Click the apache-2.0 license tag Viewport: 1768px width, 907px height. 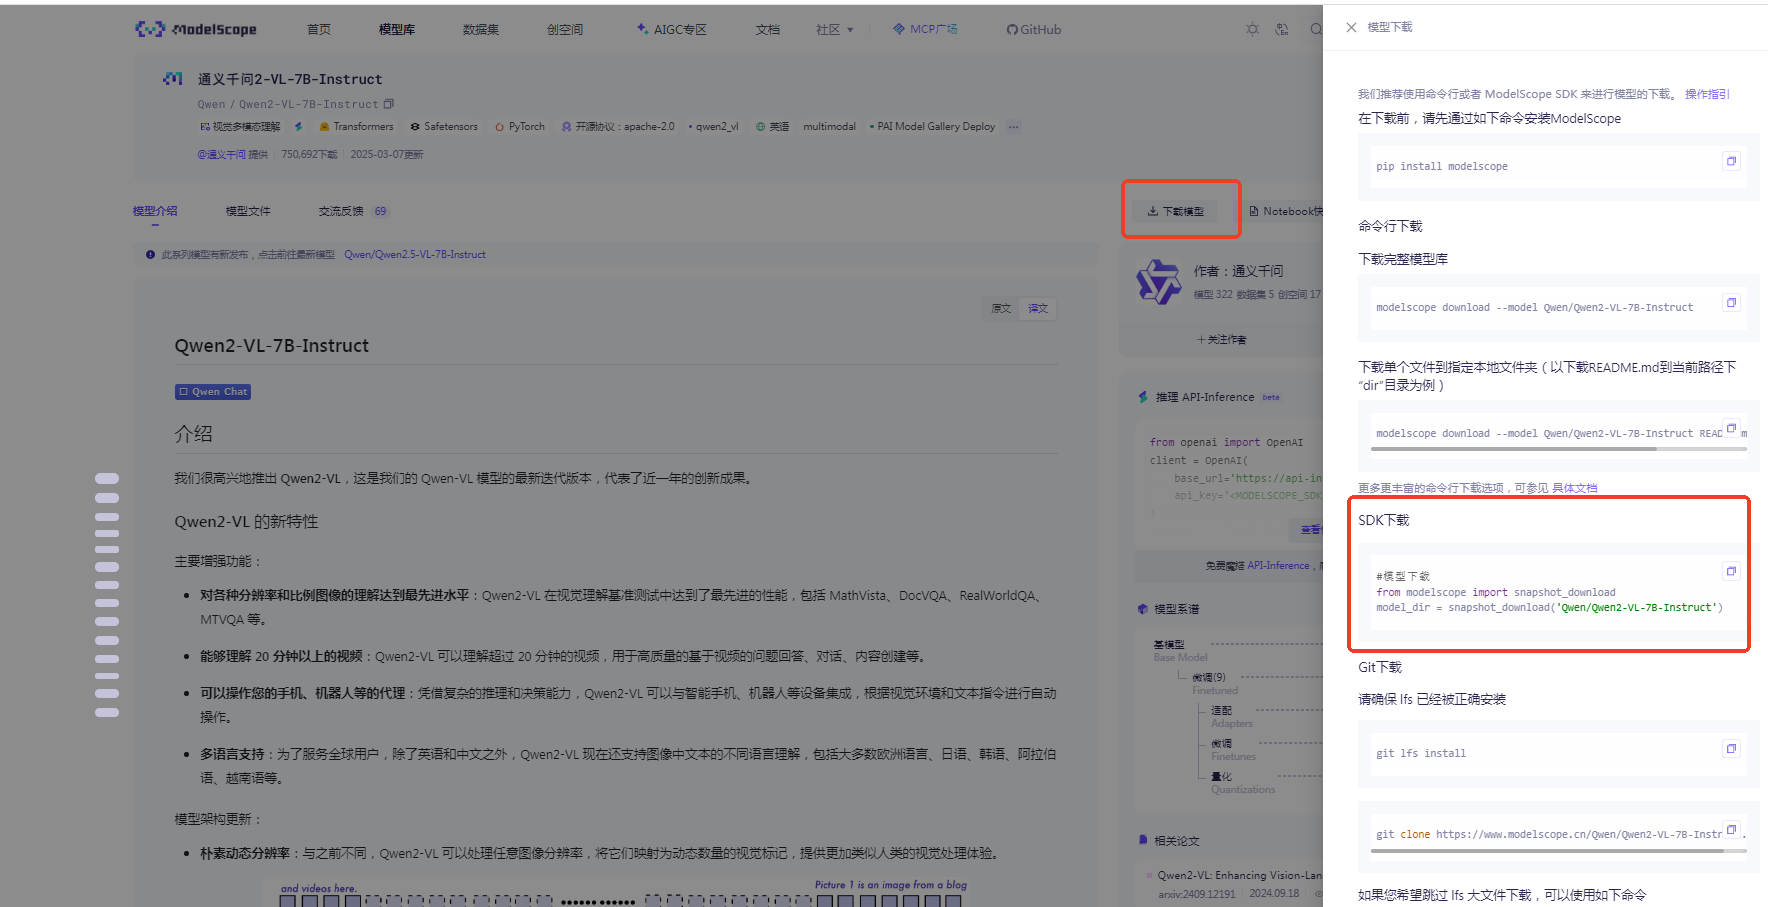[x=618, y=127]
